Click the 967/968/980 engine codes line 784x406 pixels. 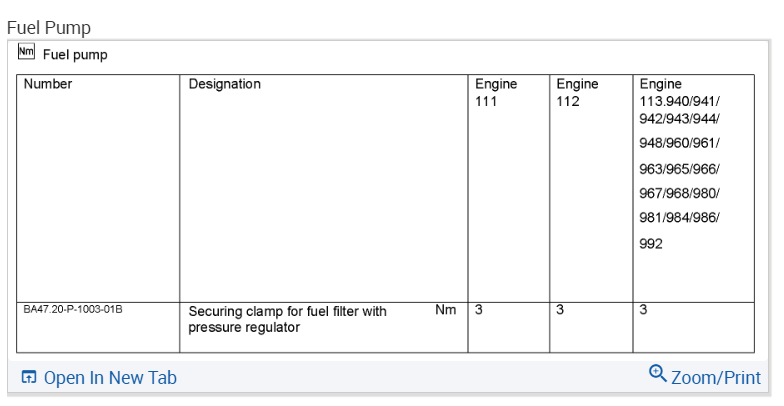(679, 193)
